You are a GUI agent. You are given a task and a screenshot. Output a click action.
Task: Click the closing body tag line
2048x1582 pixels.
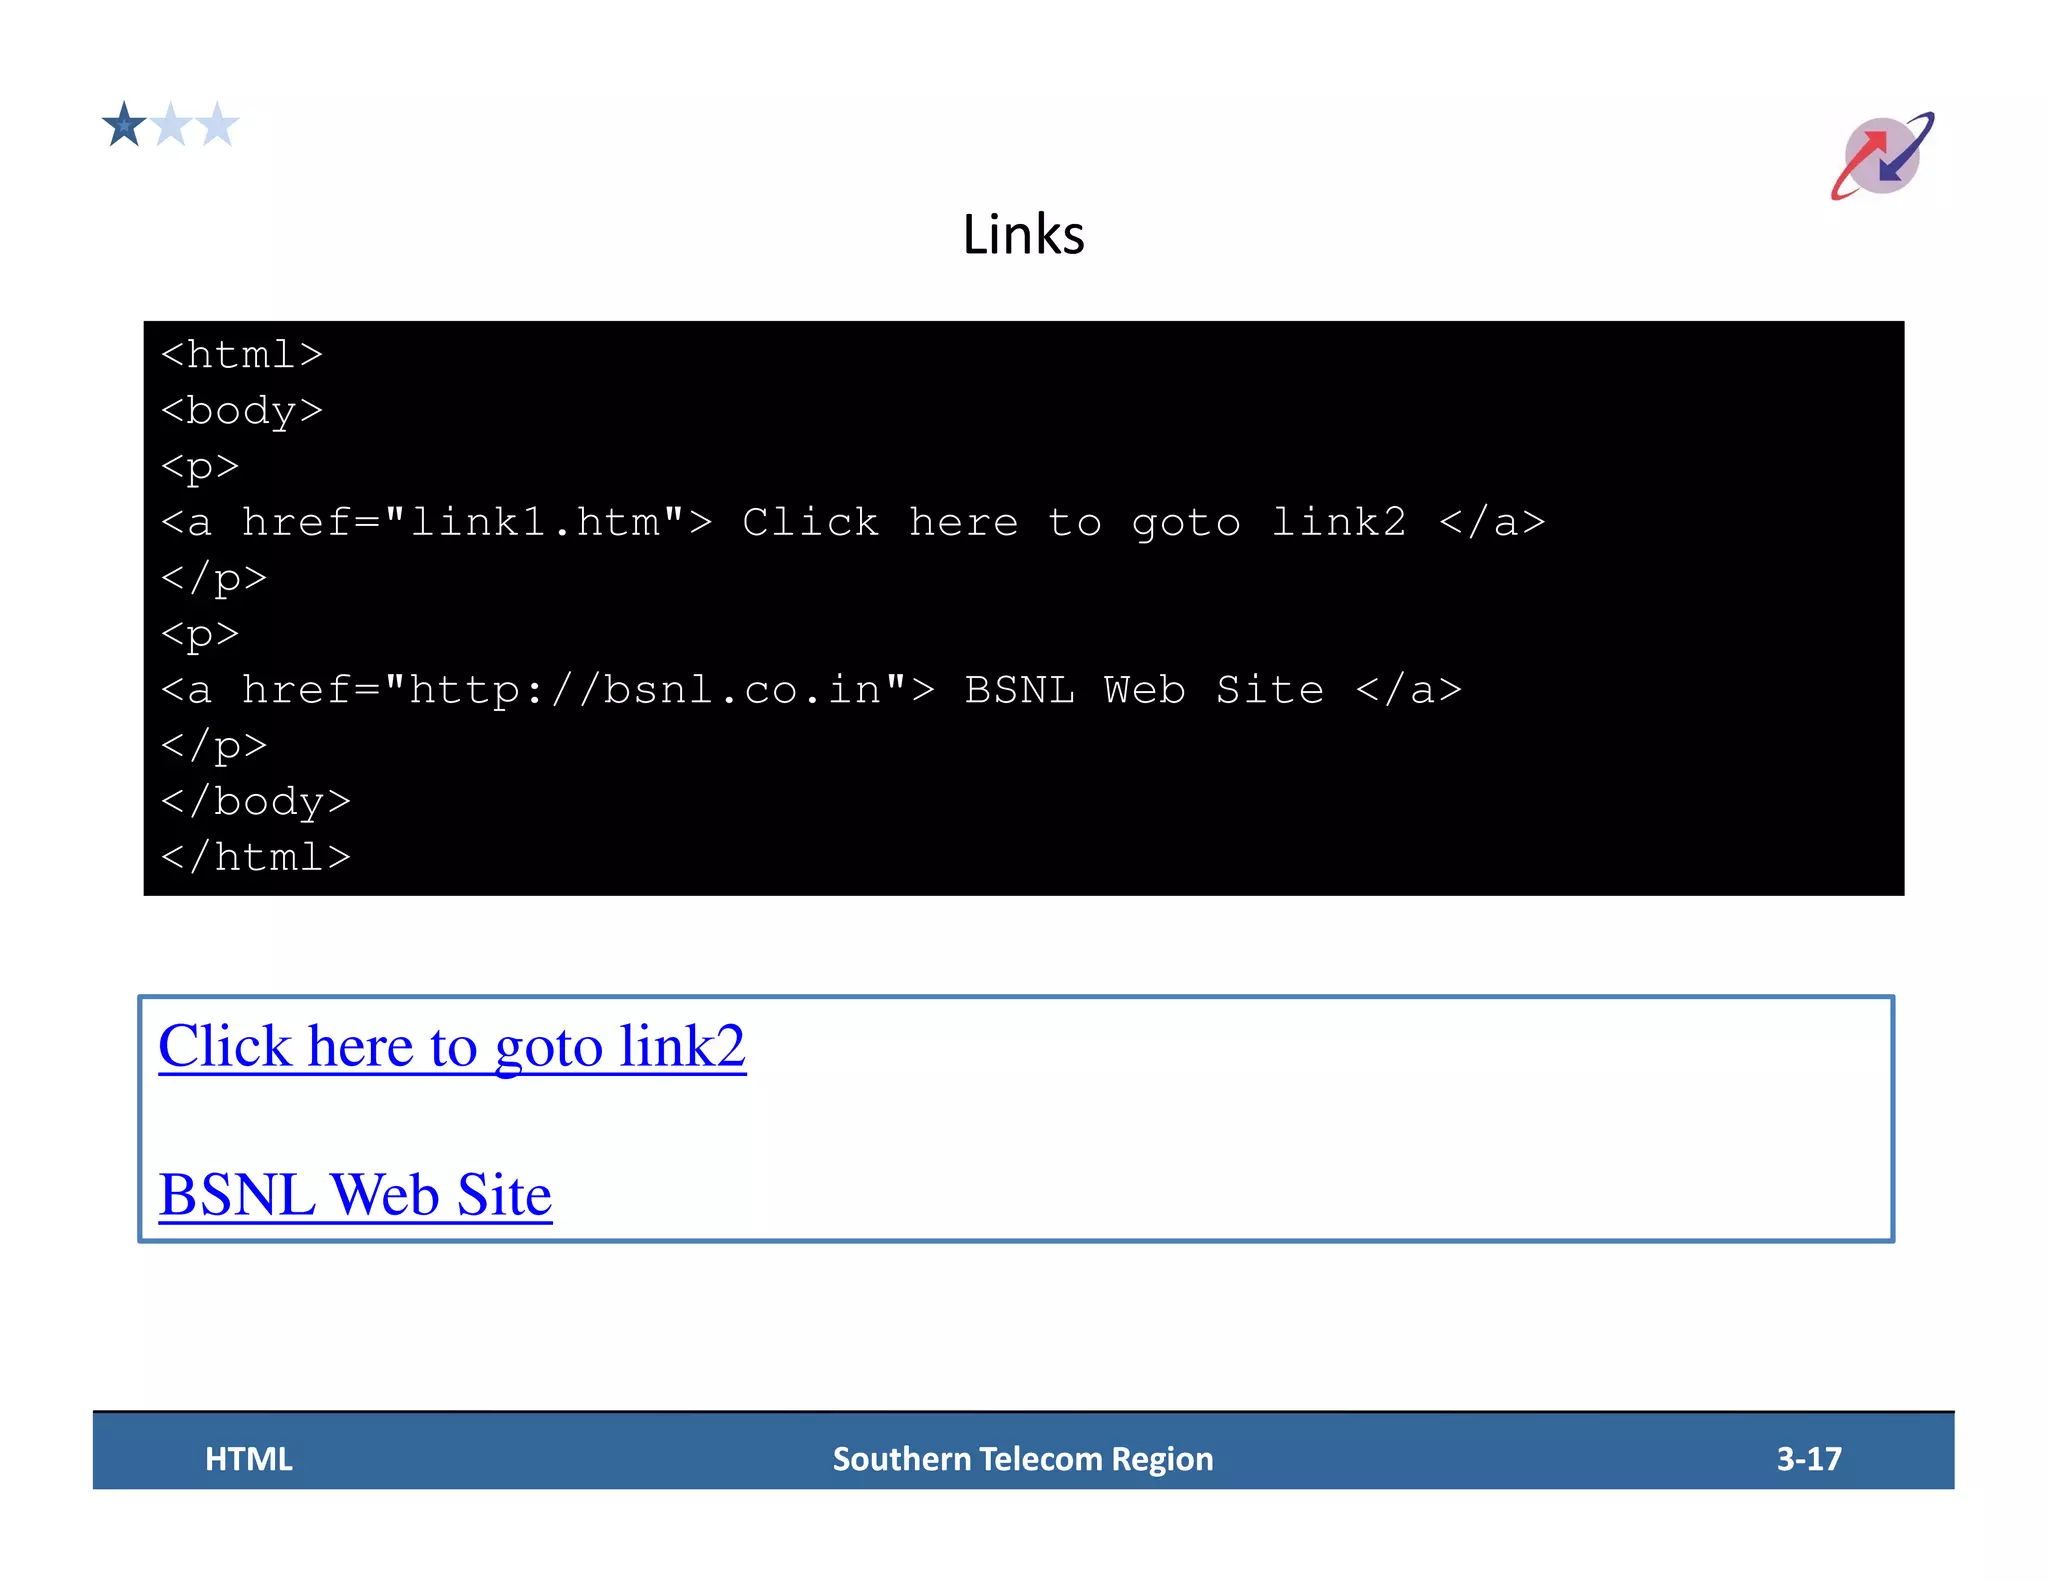255,801
